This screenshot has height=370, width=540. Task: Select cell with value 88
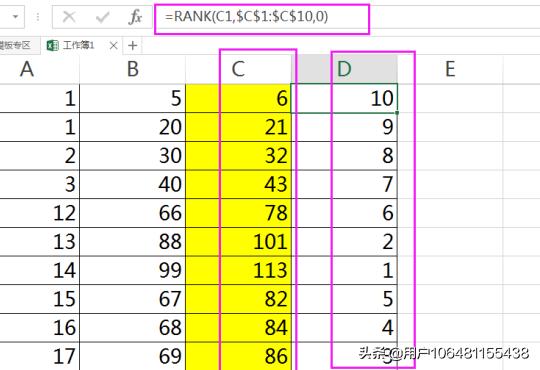coord(133,241)
